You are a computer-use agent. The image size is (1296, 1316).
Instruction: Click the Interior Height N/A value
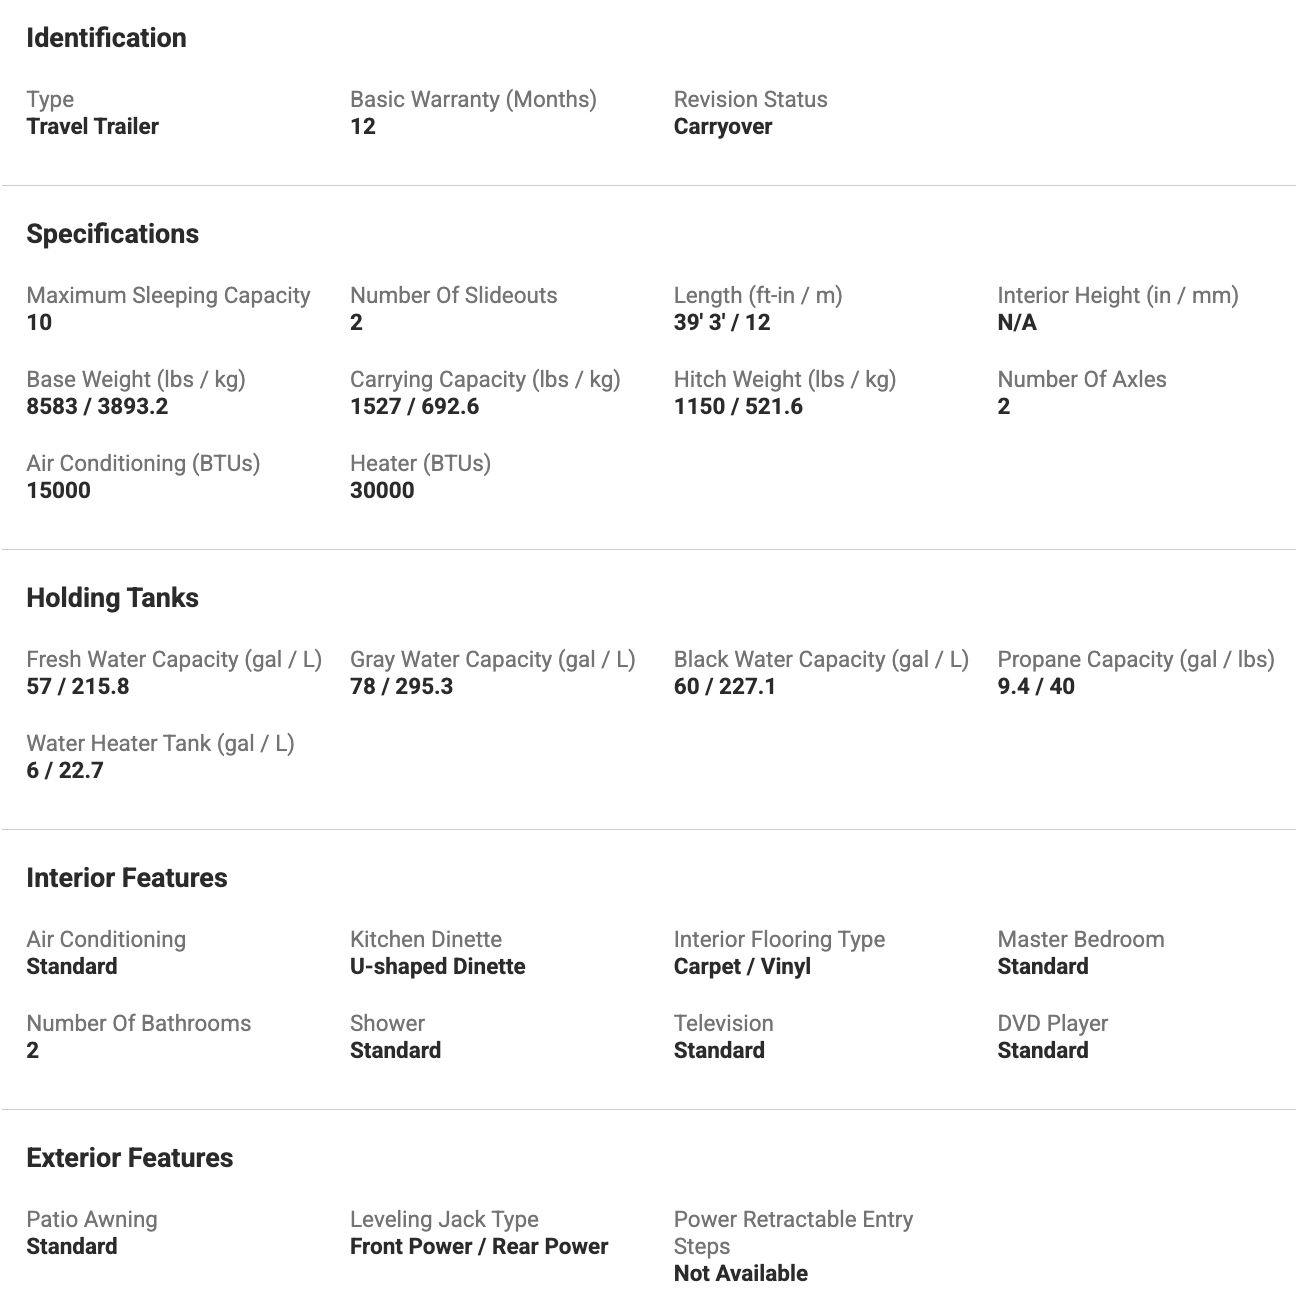[1016, 322]
